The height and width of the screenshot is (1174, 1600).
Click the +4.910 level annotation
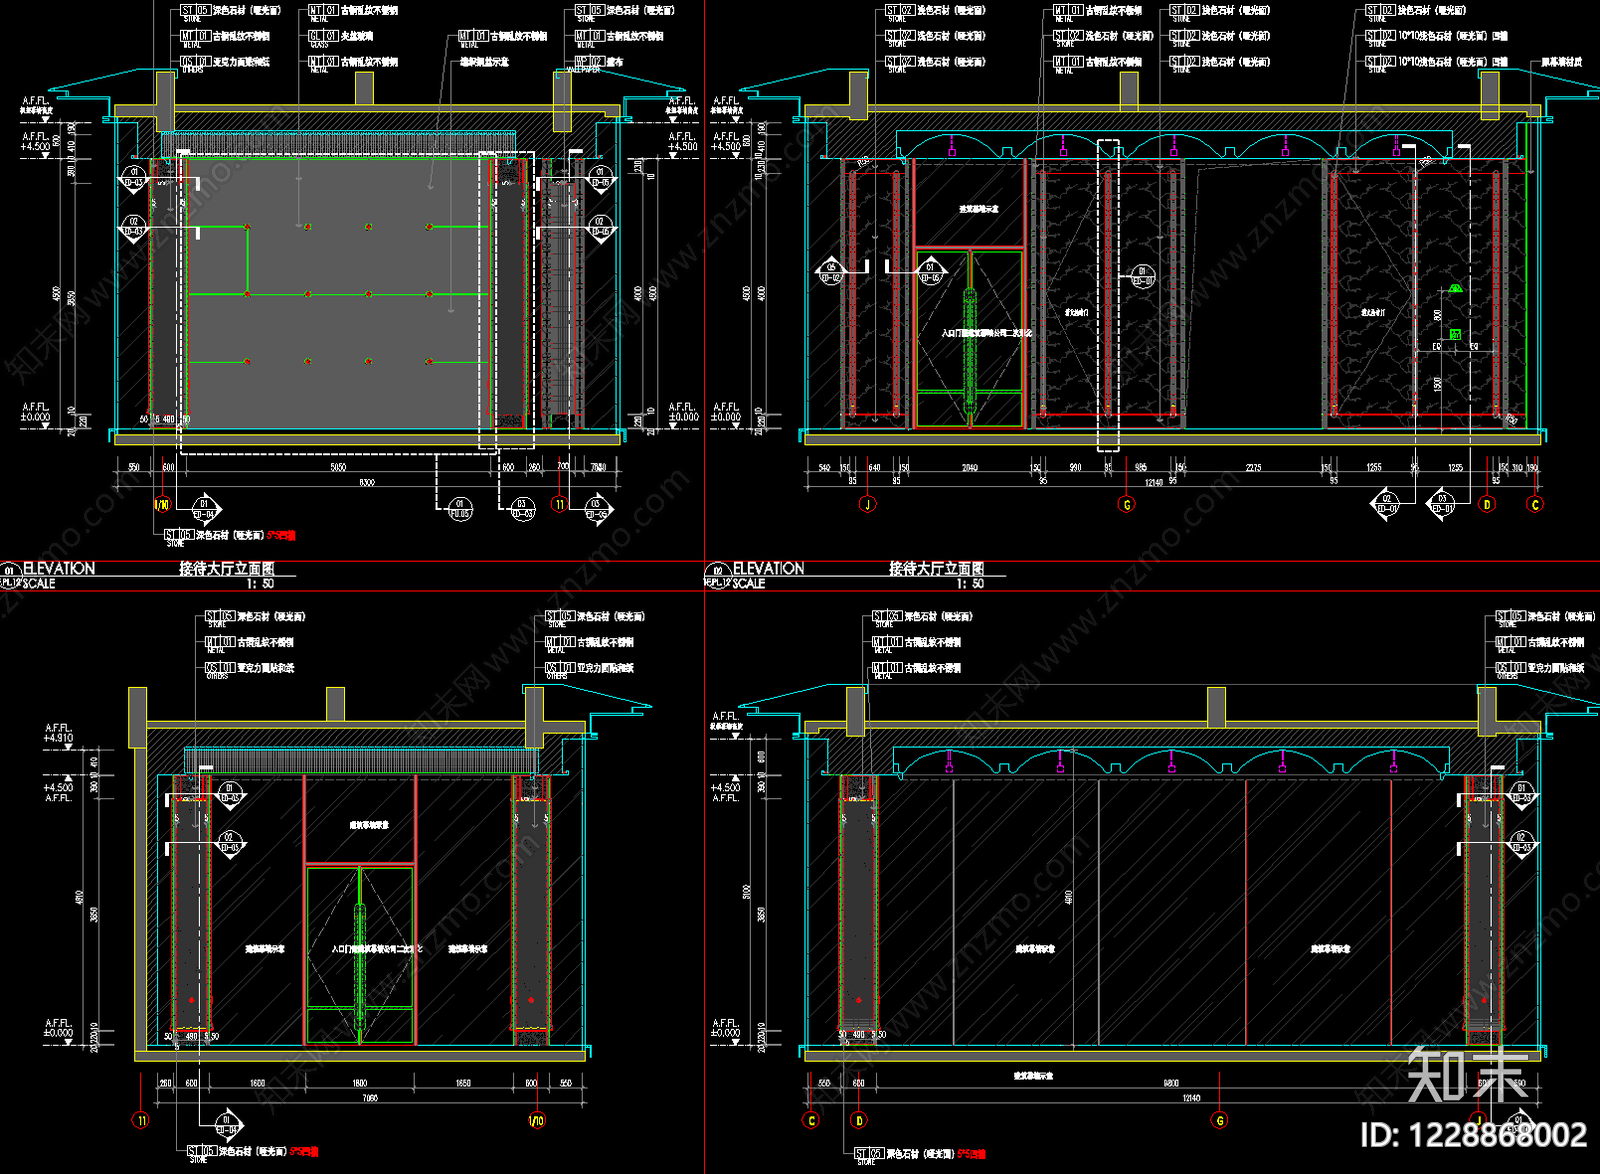[58, 738]
